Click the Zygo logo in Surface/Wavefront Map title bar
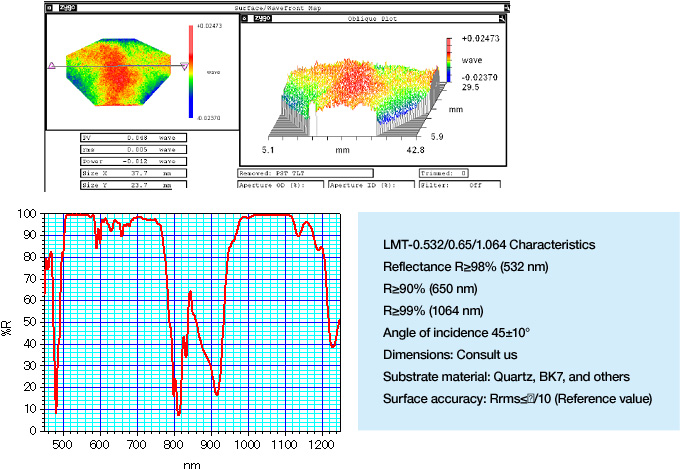Screen dimensions: 680x469 pyautogui.click(x=68, y=6)
